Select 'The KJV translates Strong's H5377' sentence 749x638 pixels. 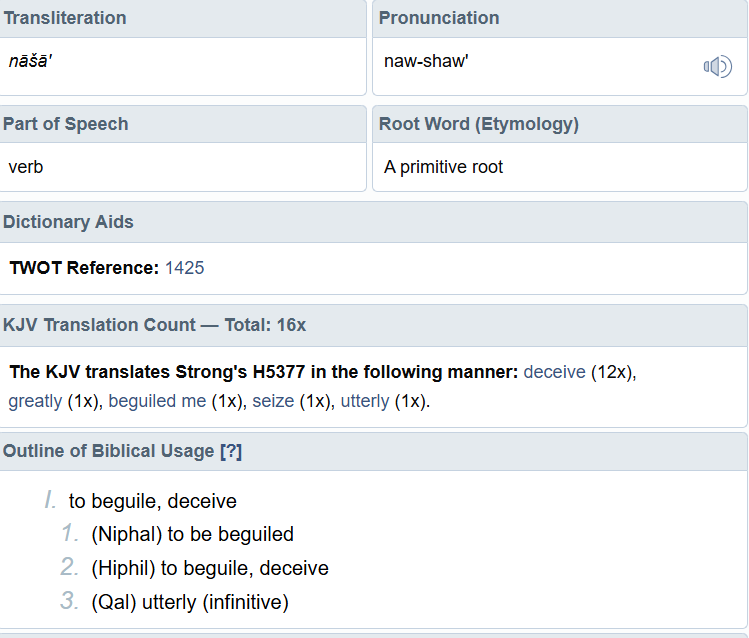pos(264,372)
